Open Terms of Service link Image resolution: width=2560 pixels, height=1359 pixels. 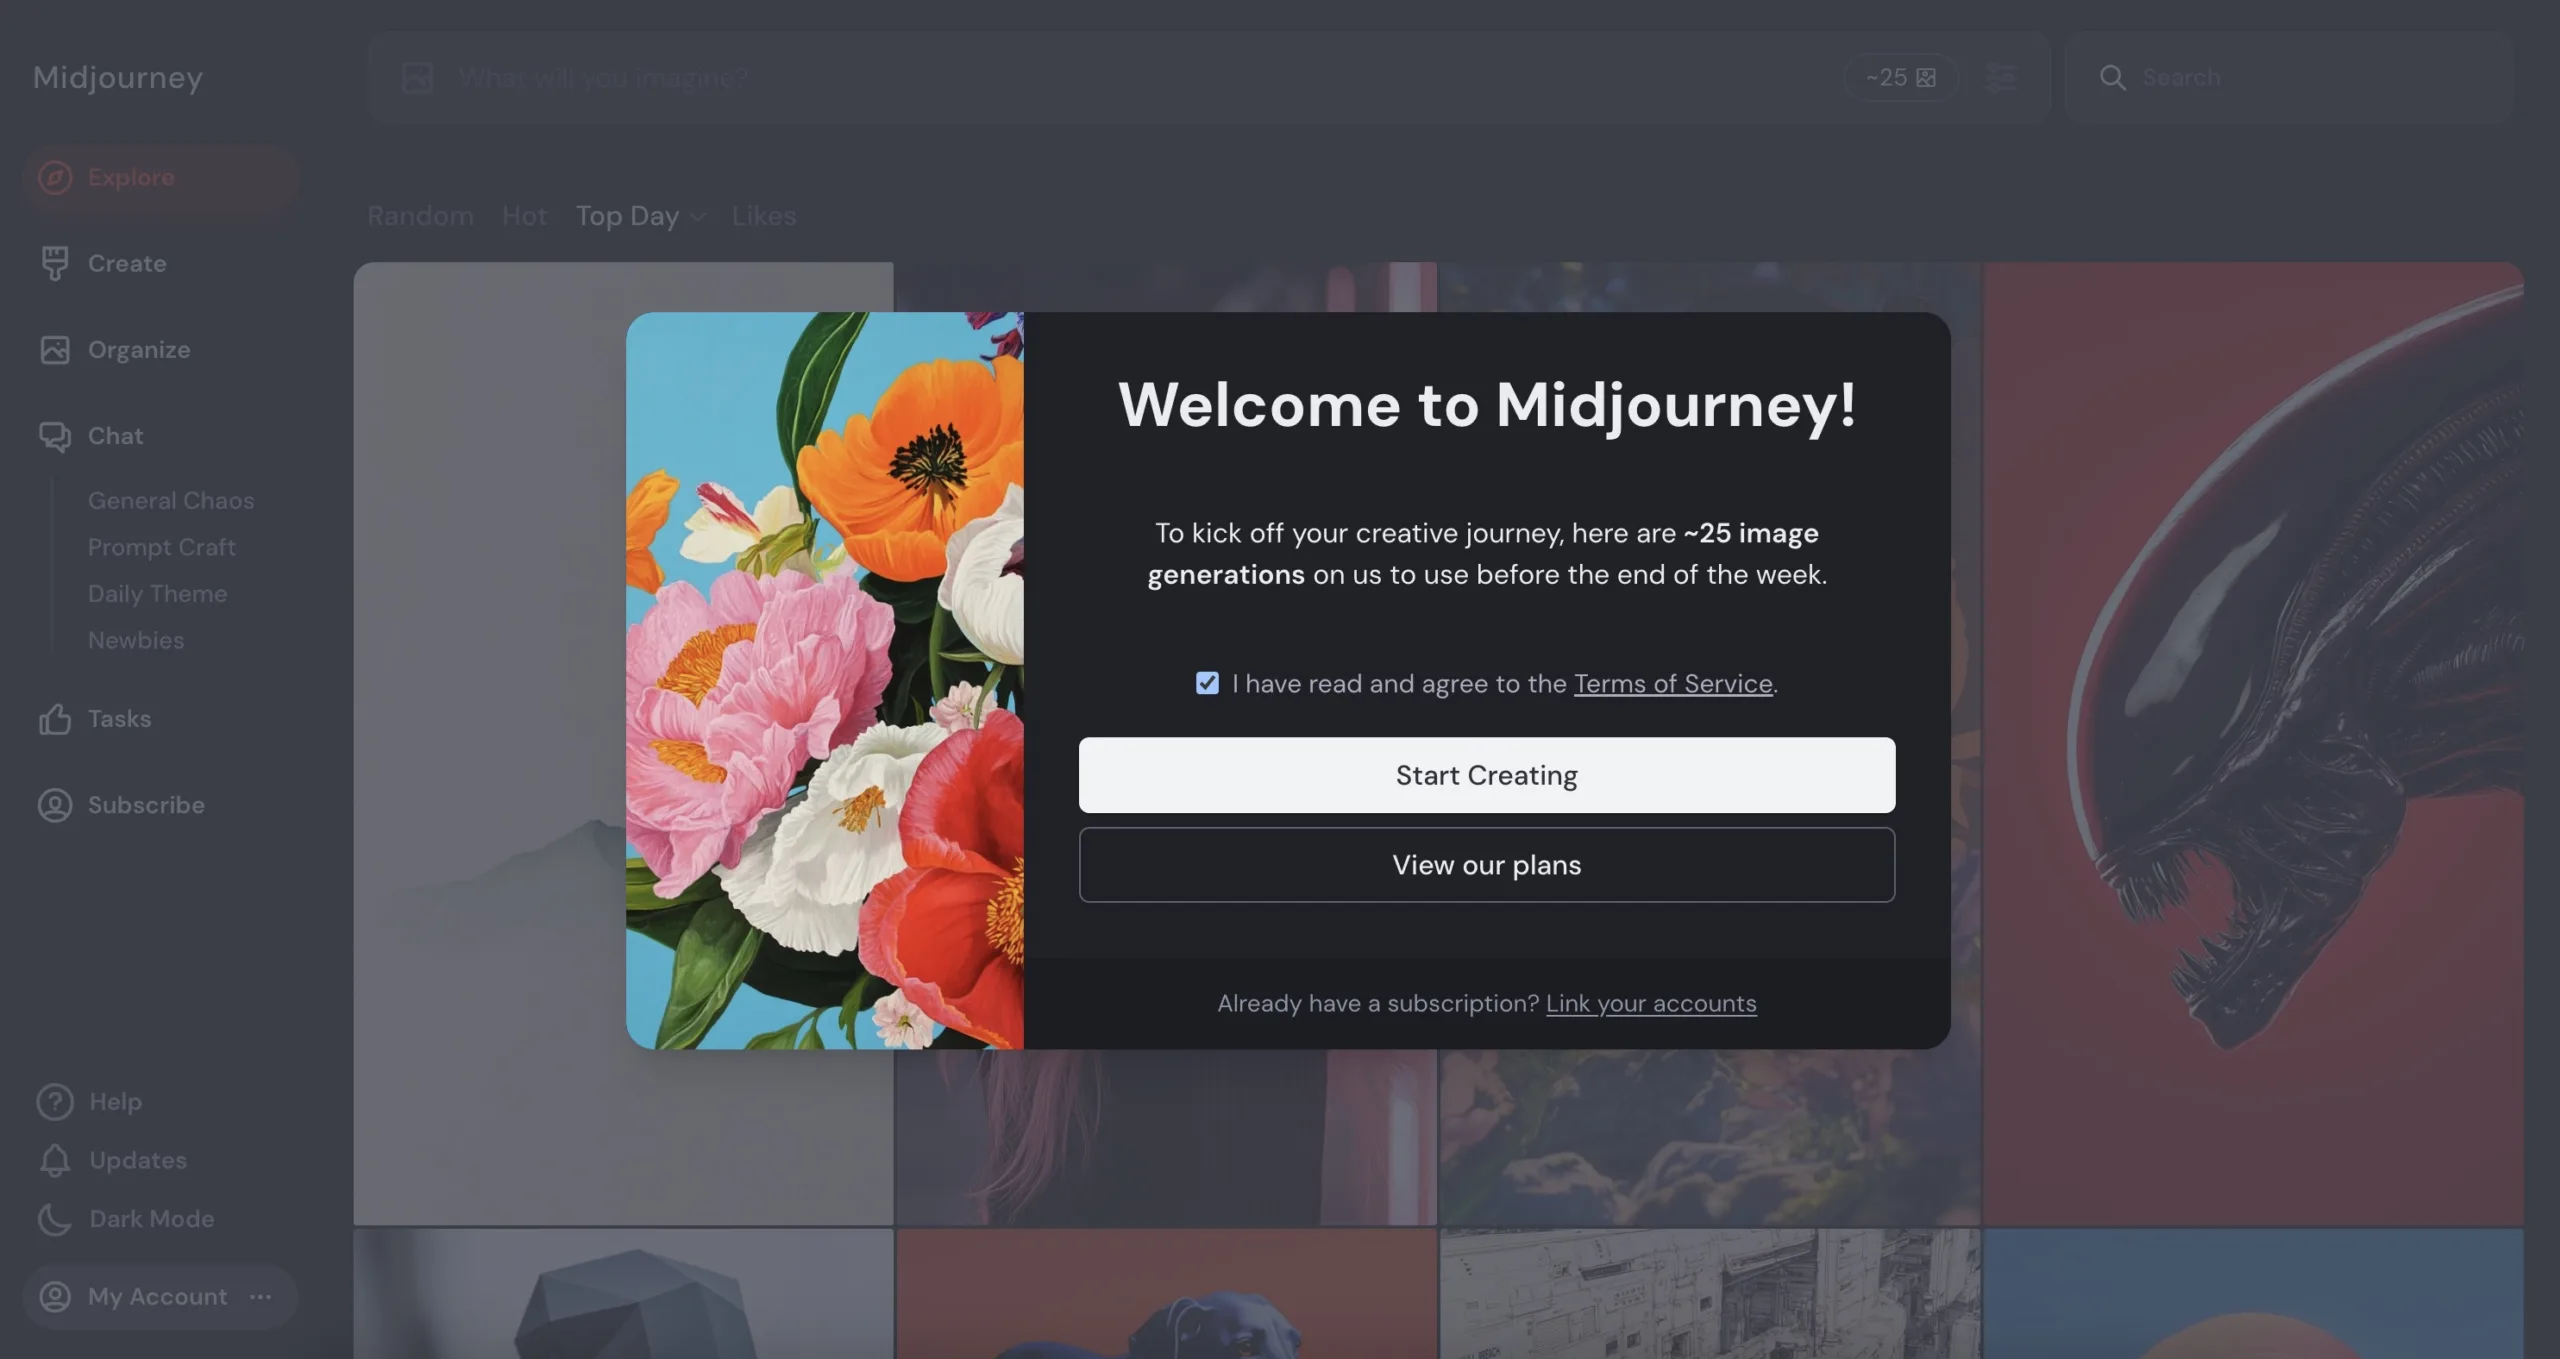tap(1673, 684)
